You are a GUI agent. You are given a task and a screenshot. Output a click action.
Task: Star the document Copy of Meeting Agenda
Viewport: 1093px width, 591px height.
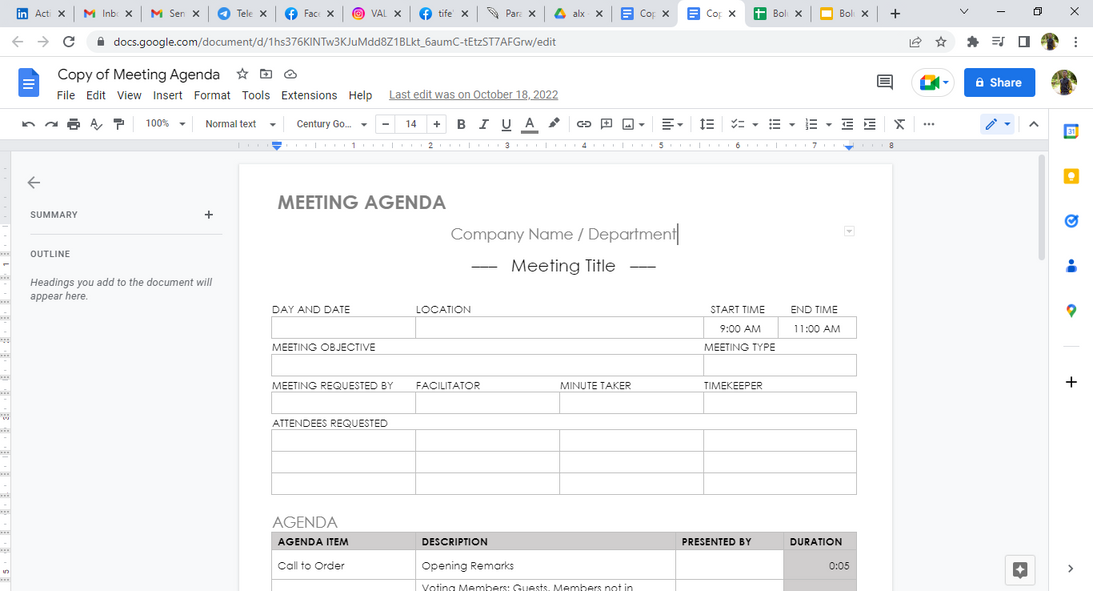(242, 74)
